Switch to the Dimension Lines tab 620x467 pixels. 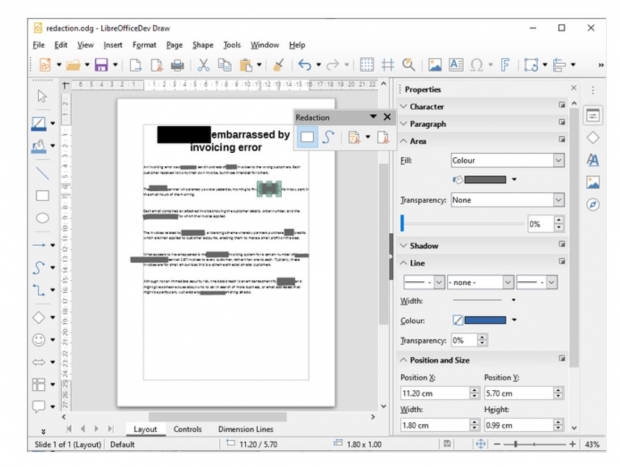[247, 429]
